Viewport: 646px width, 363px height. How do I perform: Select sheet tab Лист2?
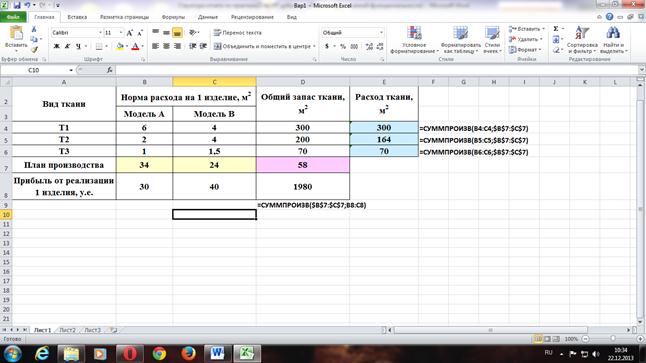67,330
